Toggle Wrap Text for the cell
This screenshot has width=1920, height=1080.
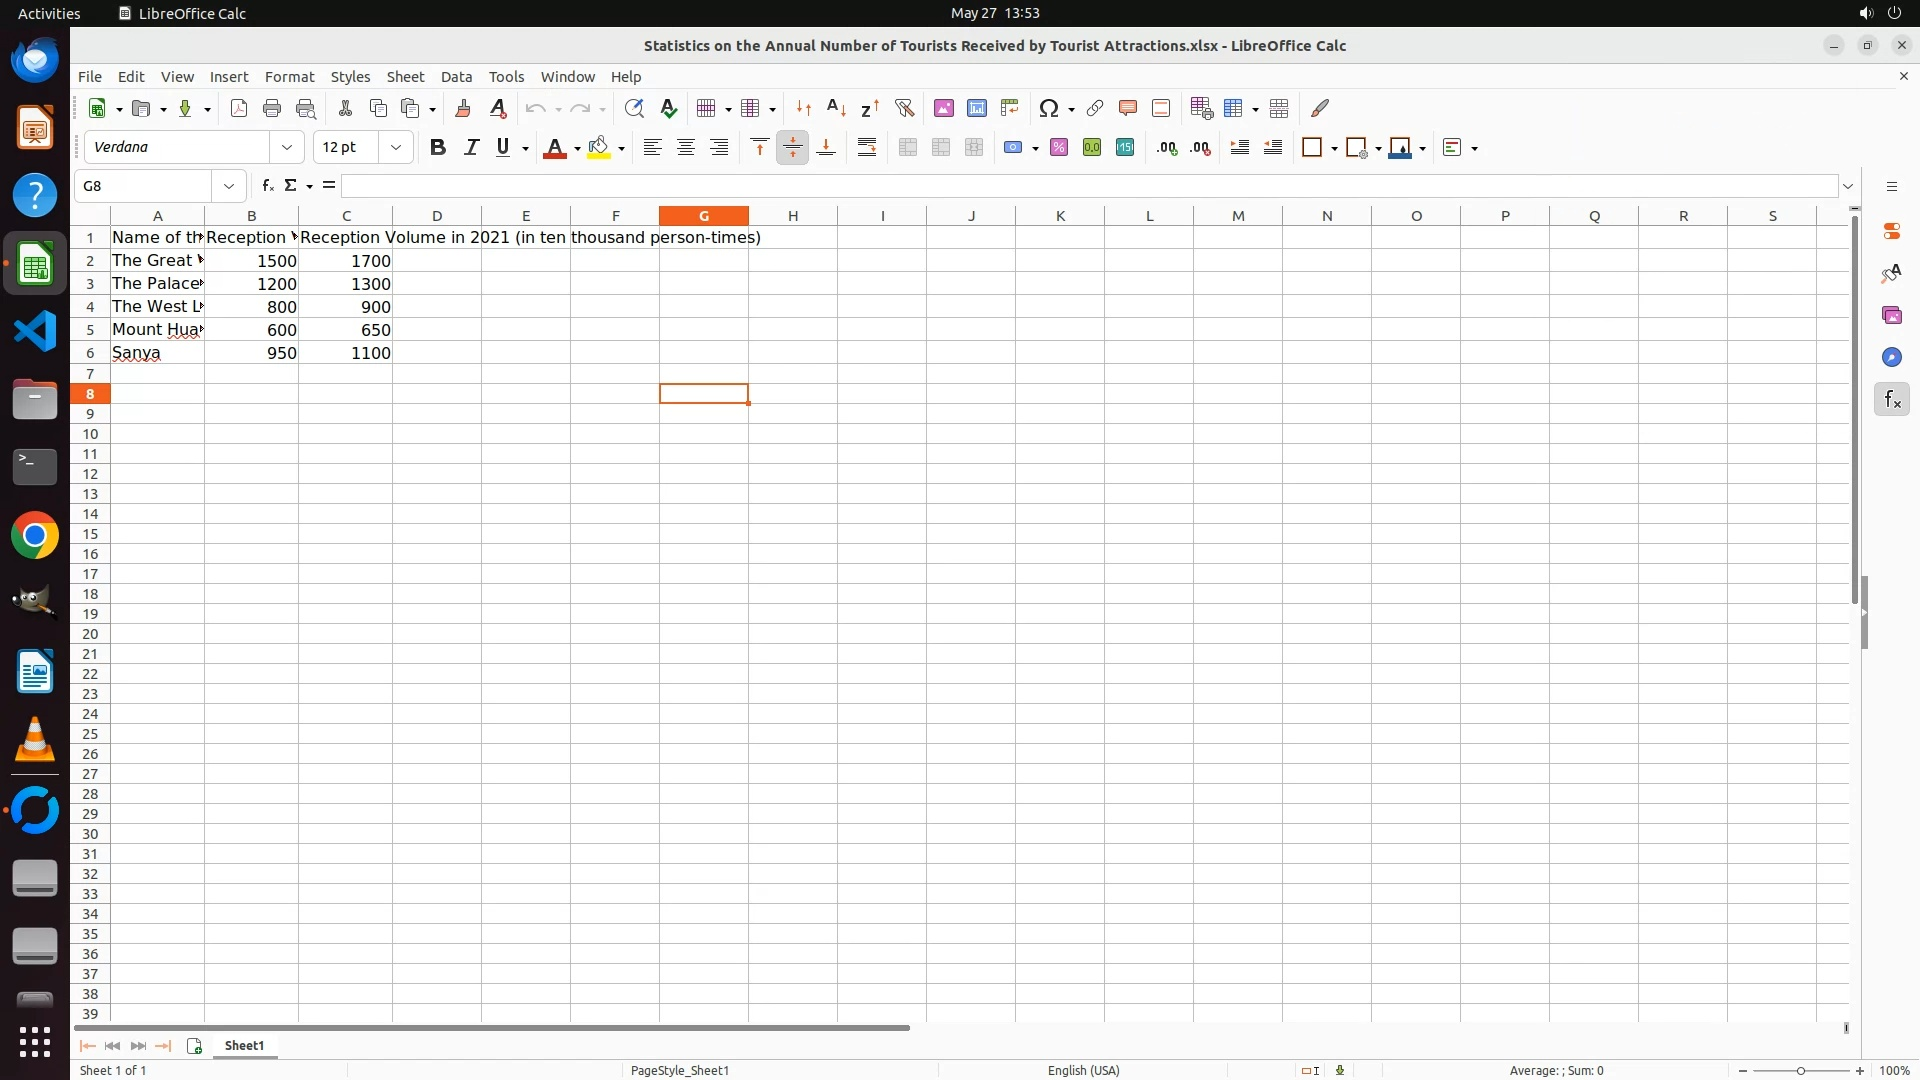[x=867, y=147]
